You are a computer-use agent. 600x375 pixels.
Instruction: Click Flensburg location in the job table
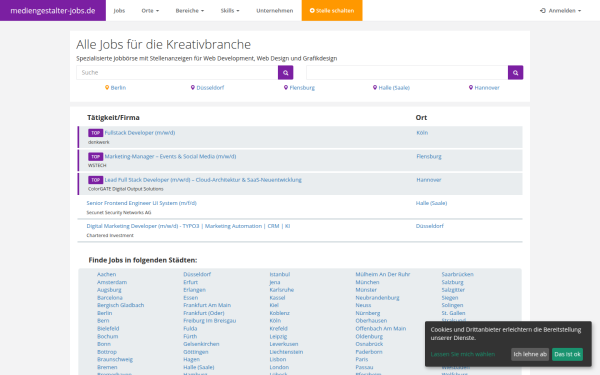point(429,157)
